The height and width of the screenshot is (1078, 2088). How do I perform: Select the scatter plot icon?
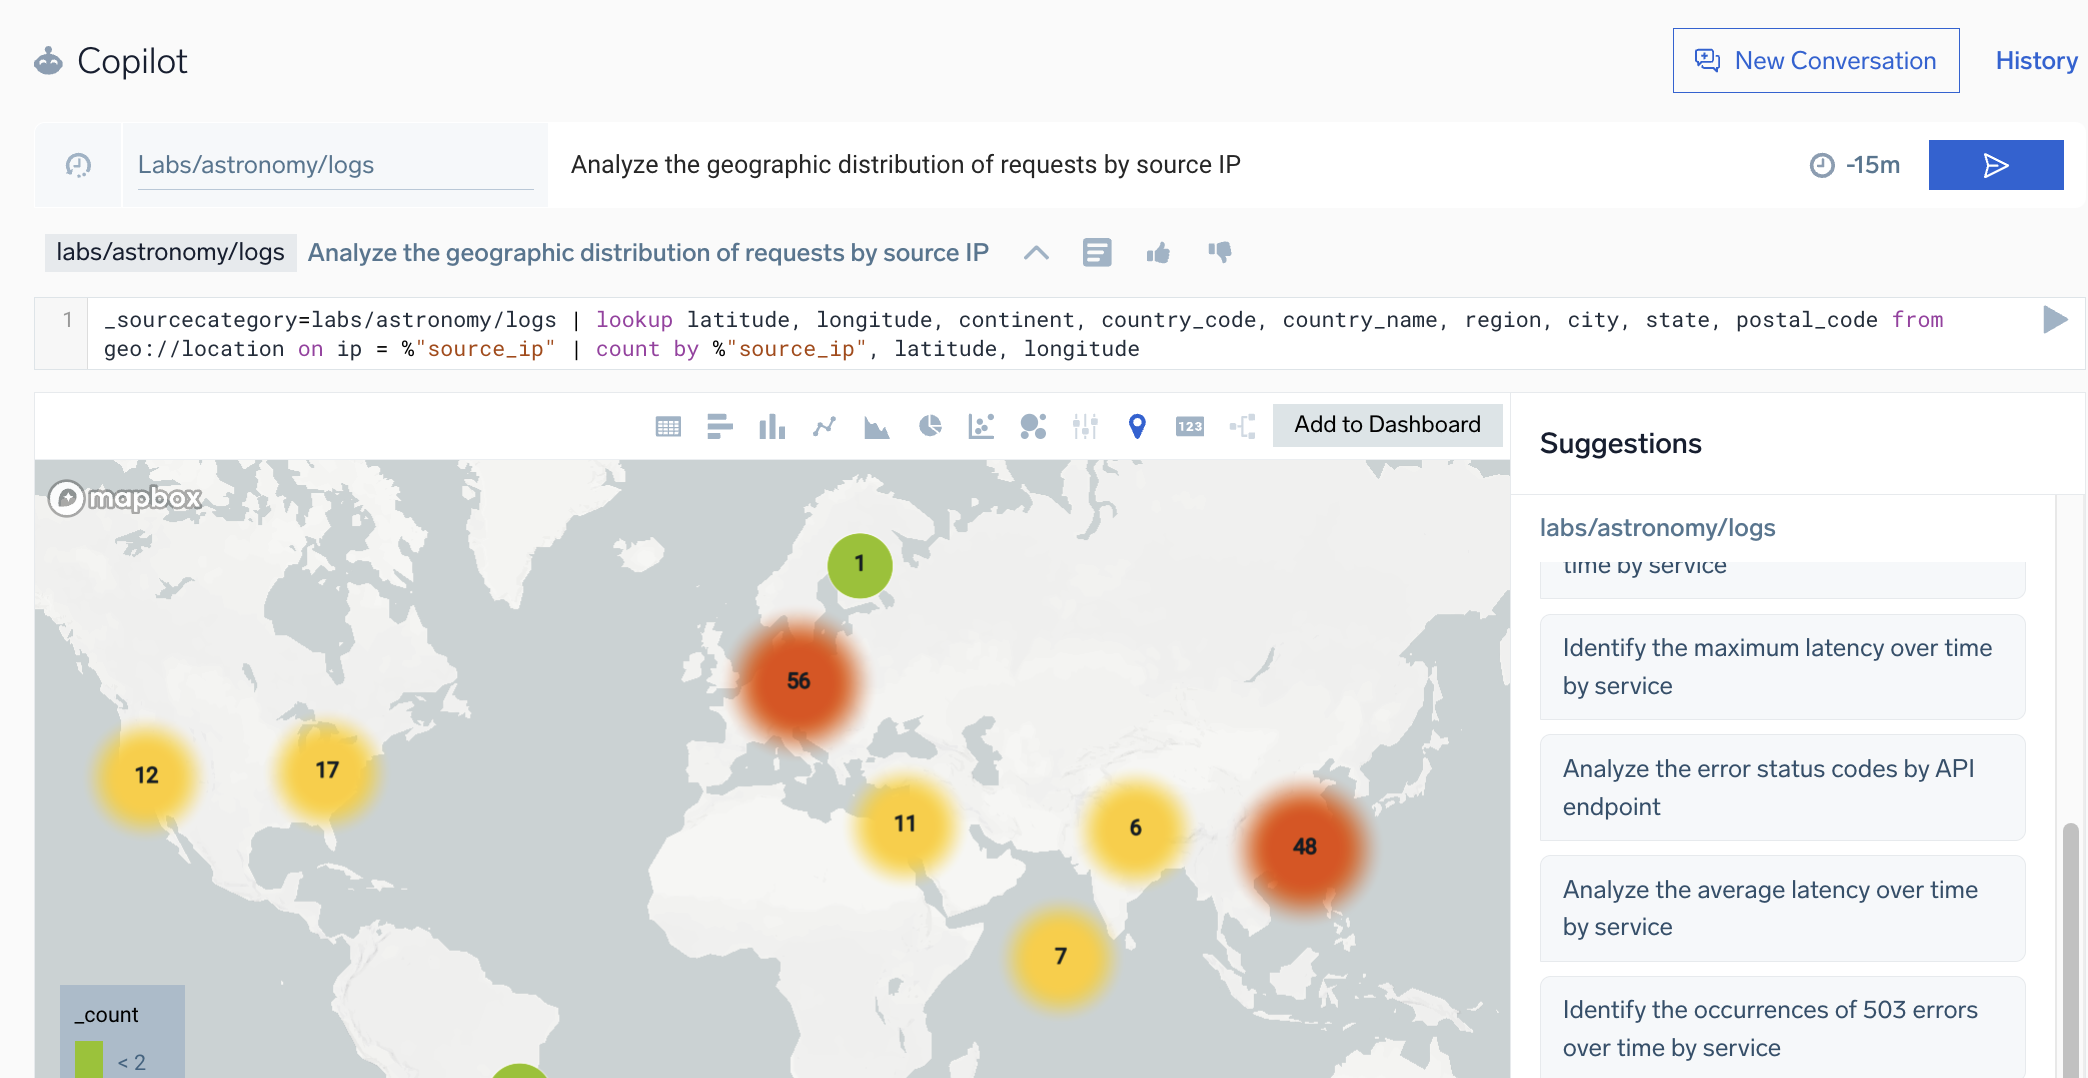click(981, 427)
